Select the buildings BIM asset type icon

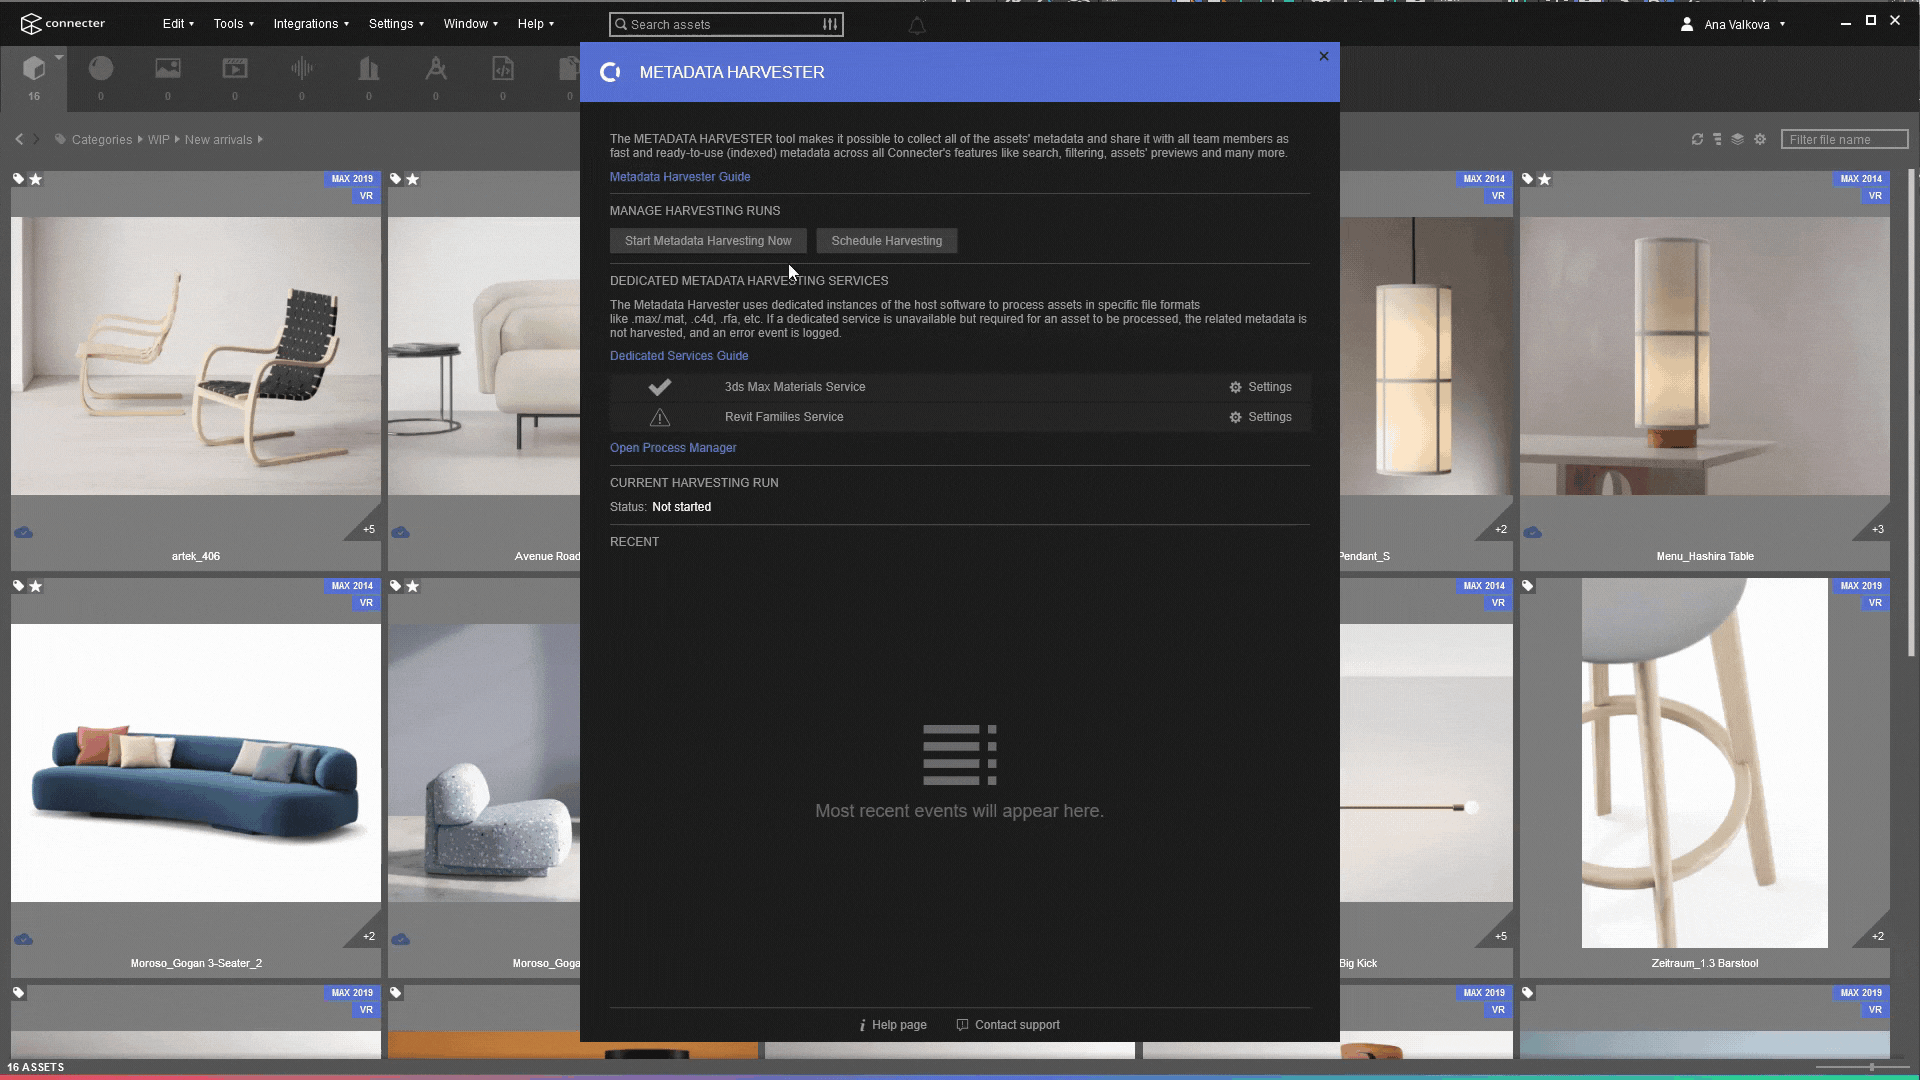click(x=369, y=69)
